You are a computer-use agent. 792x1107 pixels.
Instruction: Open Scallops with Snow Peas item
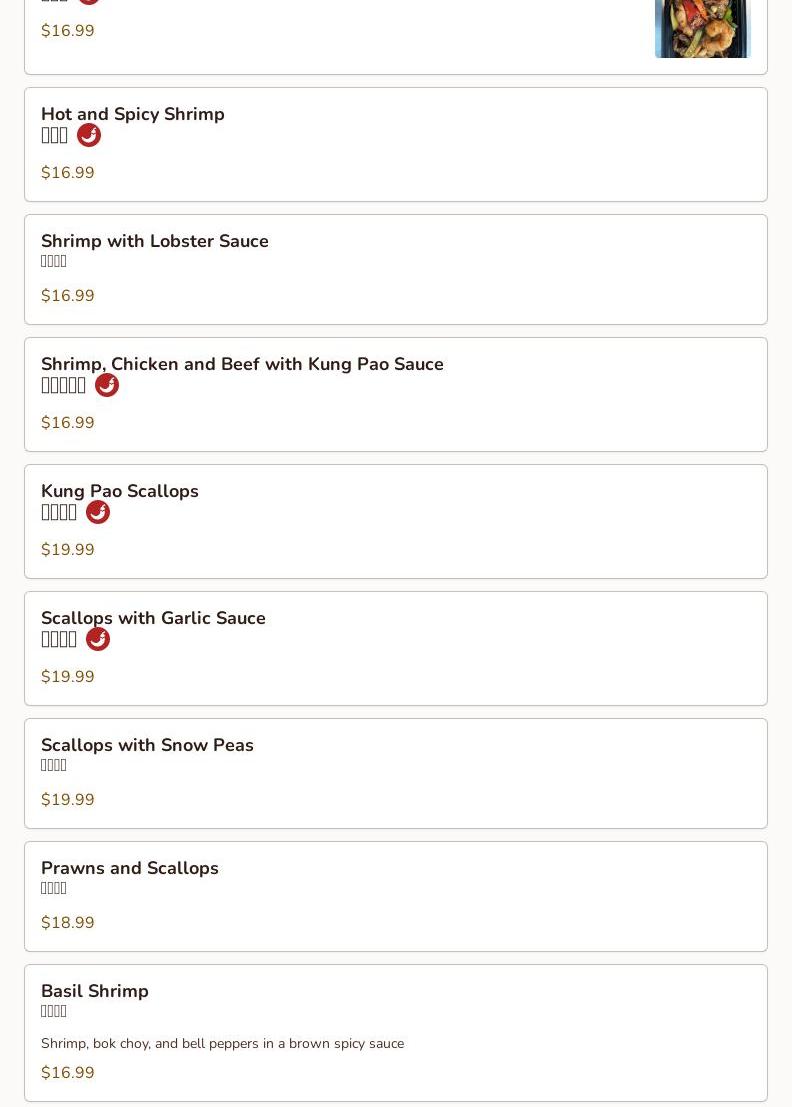pyautogui.click(x=147, y=745)
